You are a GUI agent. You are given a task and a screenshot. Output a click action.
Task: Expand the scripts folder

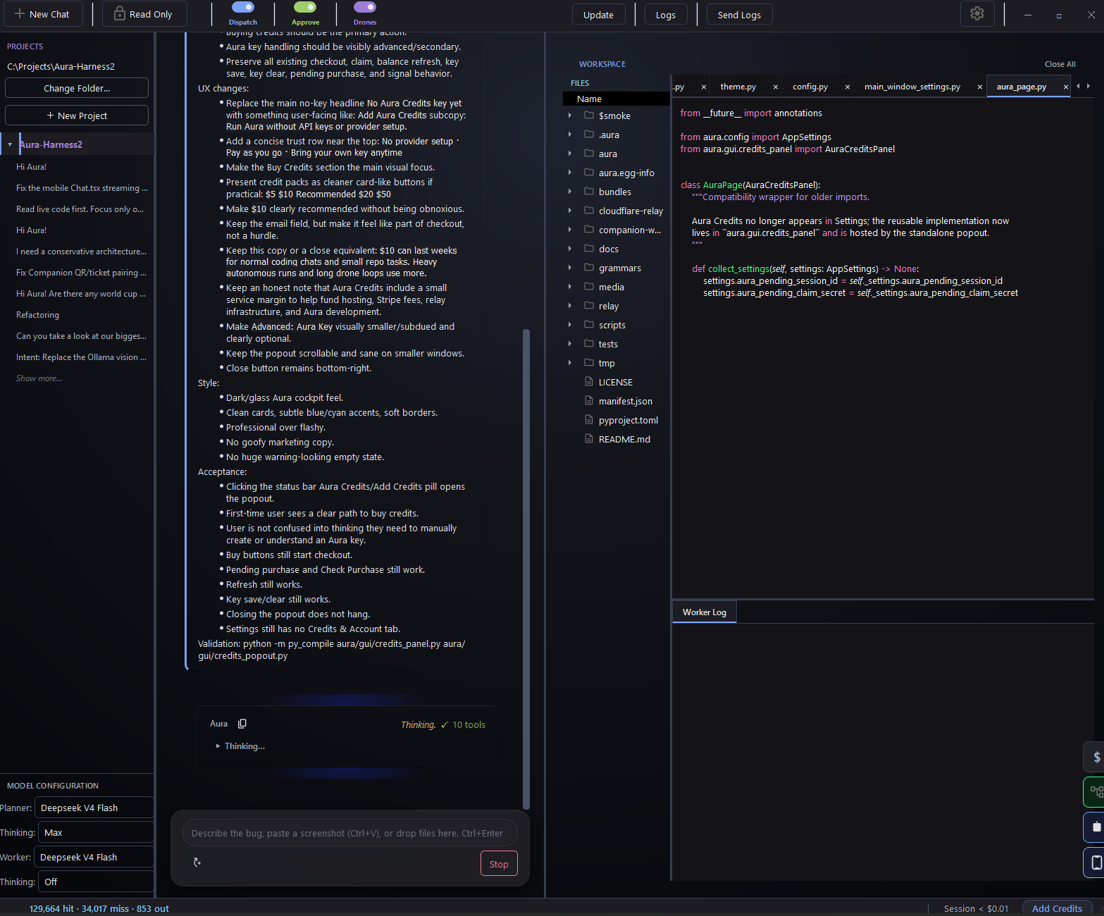tap(570, 325)
